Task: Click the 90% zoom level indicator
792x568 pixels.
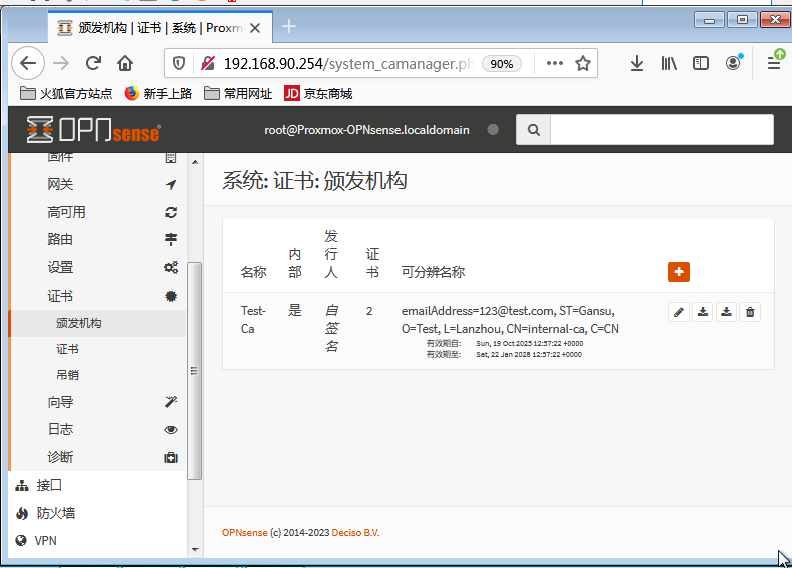Action: [501, 63]
